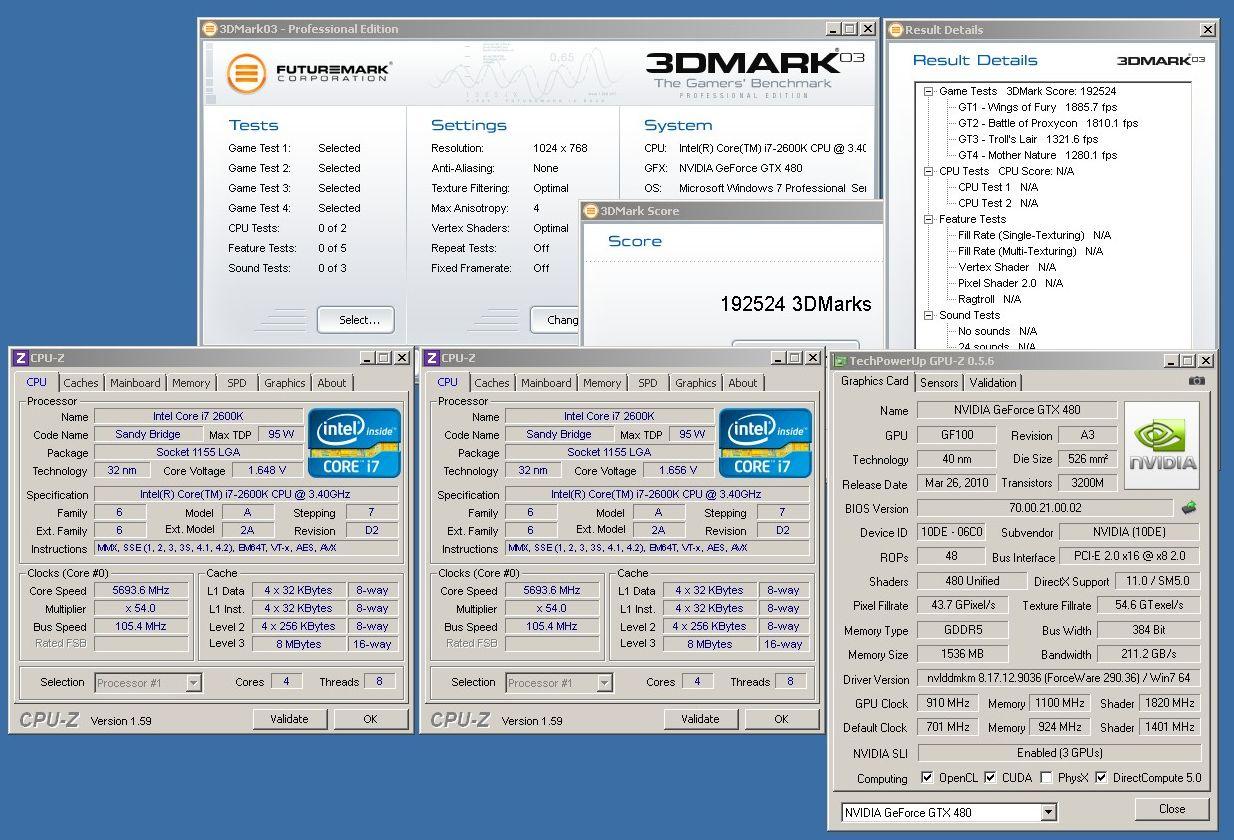The width and height of the screenshot is (1234, 840).
Task: Click Driver Version field in GPU-Z
Action: (1059, 679)
